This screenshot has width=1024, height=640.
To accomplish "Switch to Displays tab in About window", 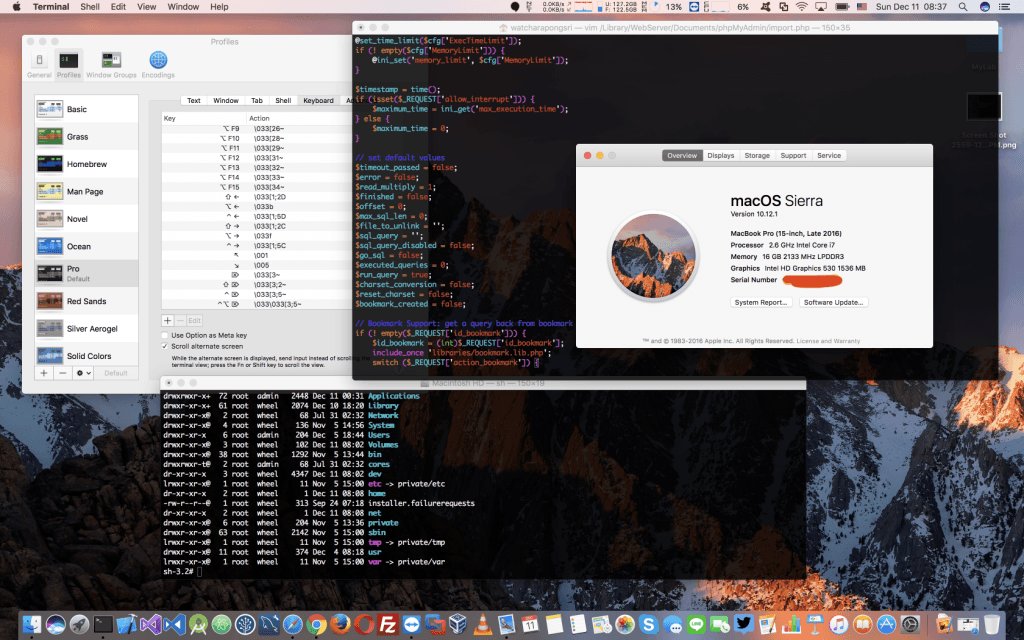I will click(720, 155).
